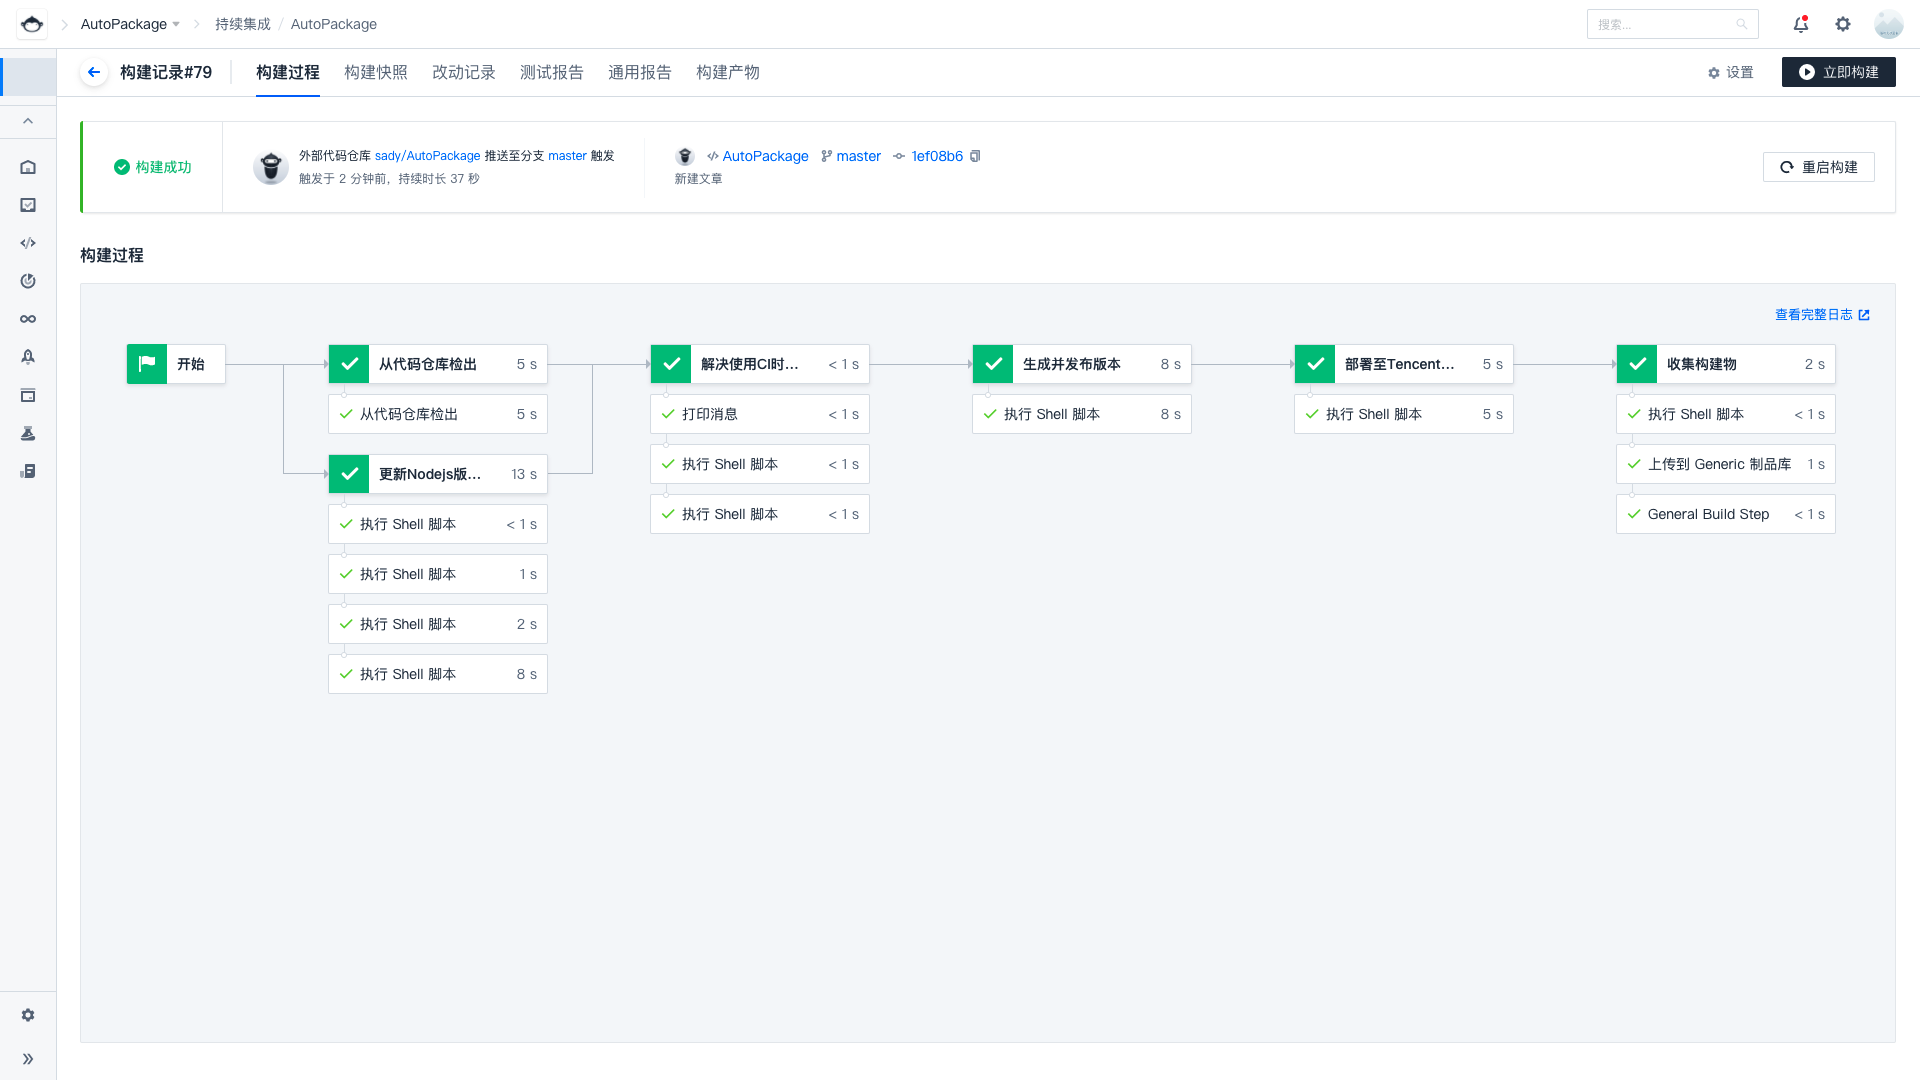Go back using the arrow beside 构建记录#79
The image size is (1920, 1080).
[x=93, y=72]
